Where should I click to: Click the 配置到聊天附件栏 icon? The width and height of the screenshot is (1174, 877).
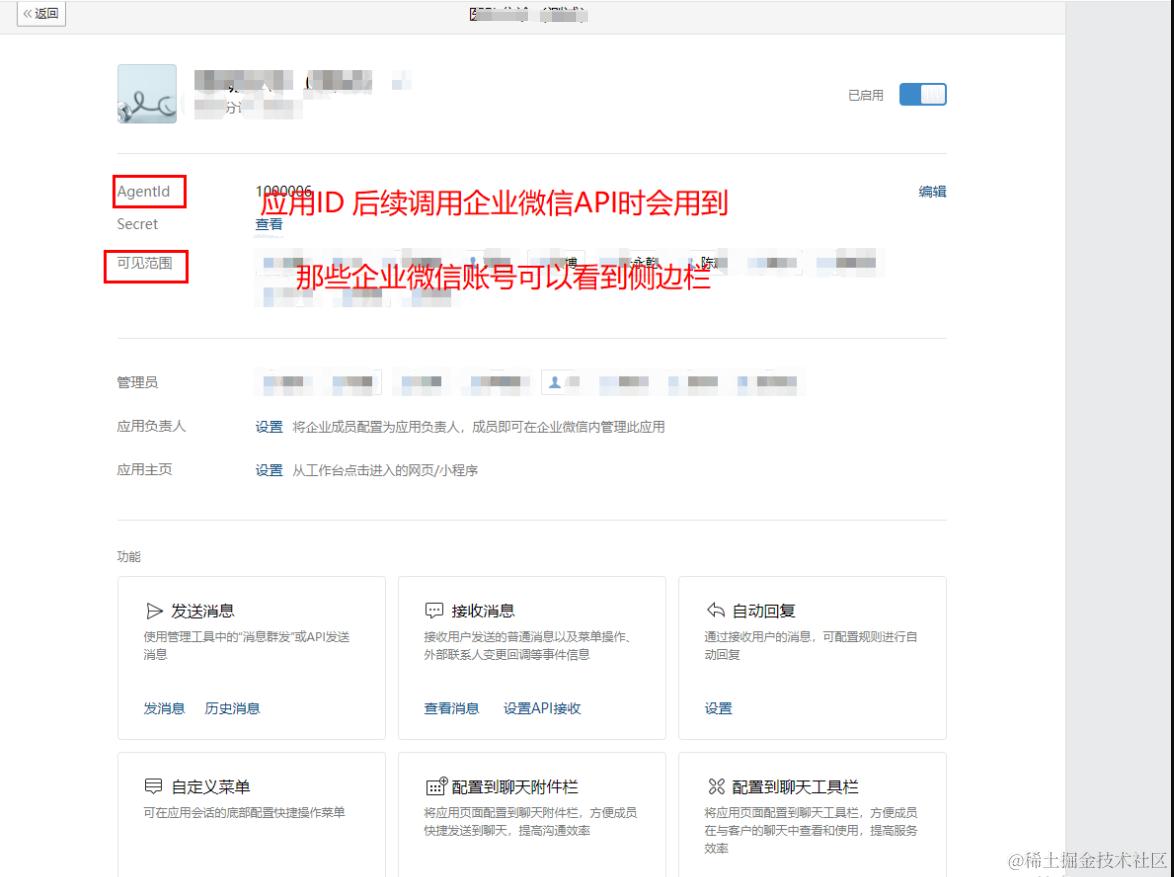(436, 786)
